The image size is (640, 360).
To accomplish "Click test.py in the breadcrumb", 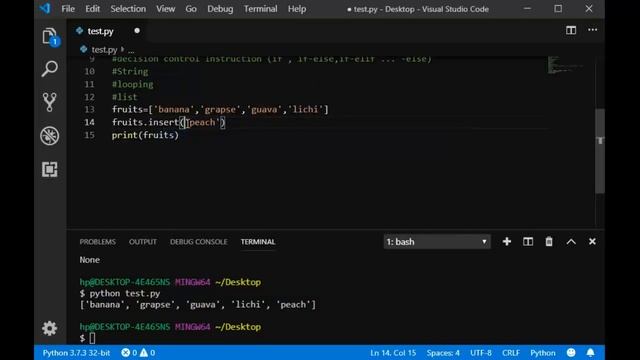I will coord(104,50).
